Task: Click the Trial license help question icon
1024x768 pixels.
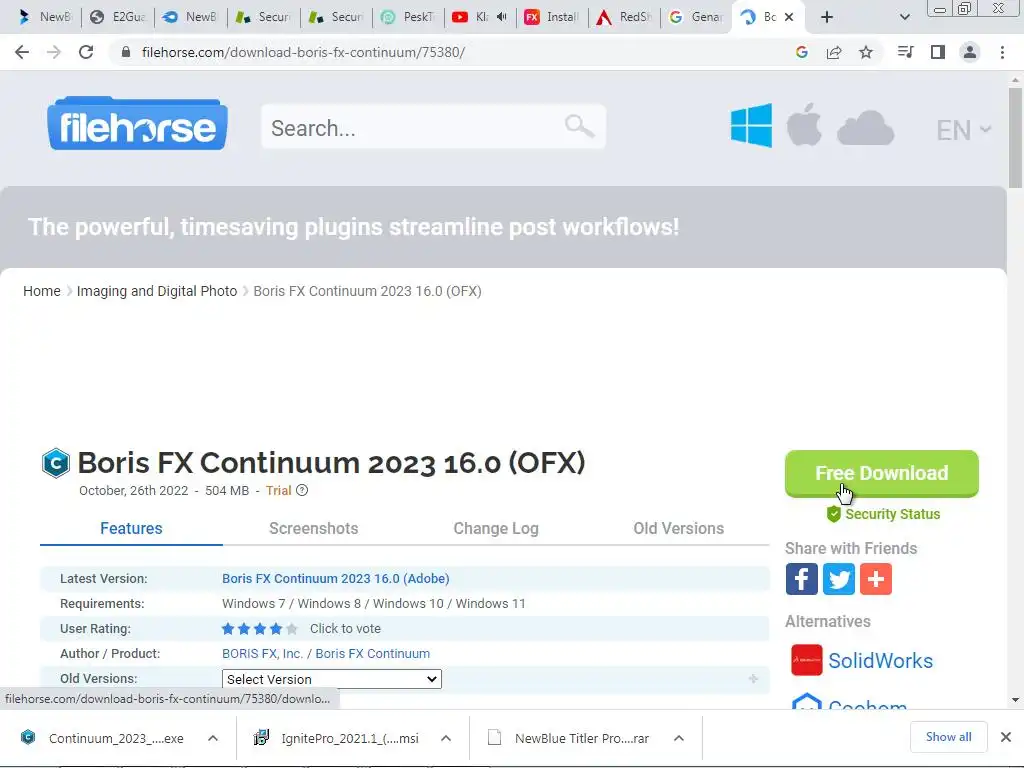Action: point(302,490)
